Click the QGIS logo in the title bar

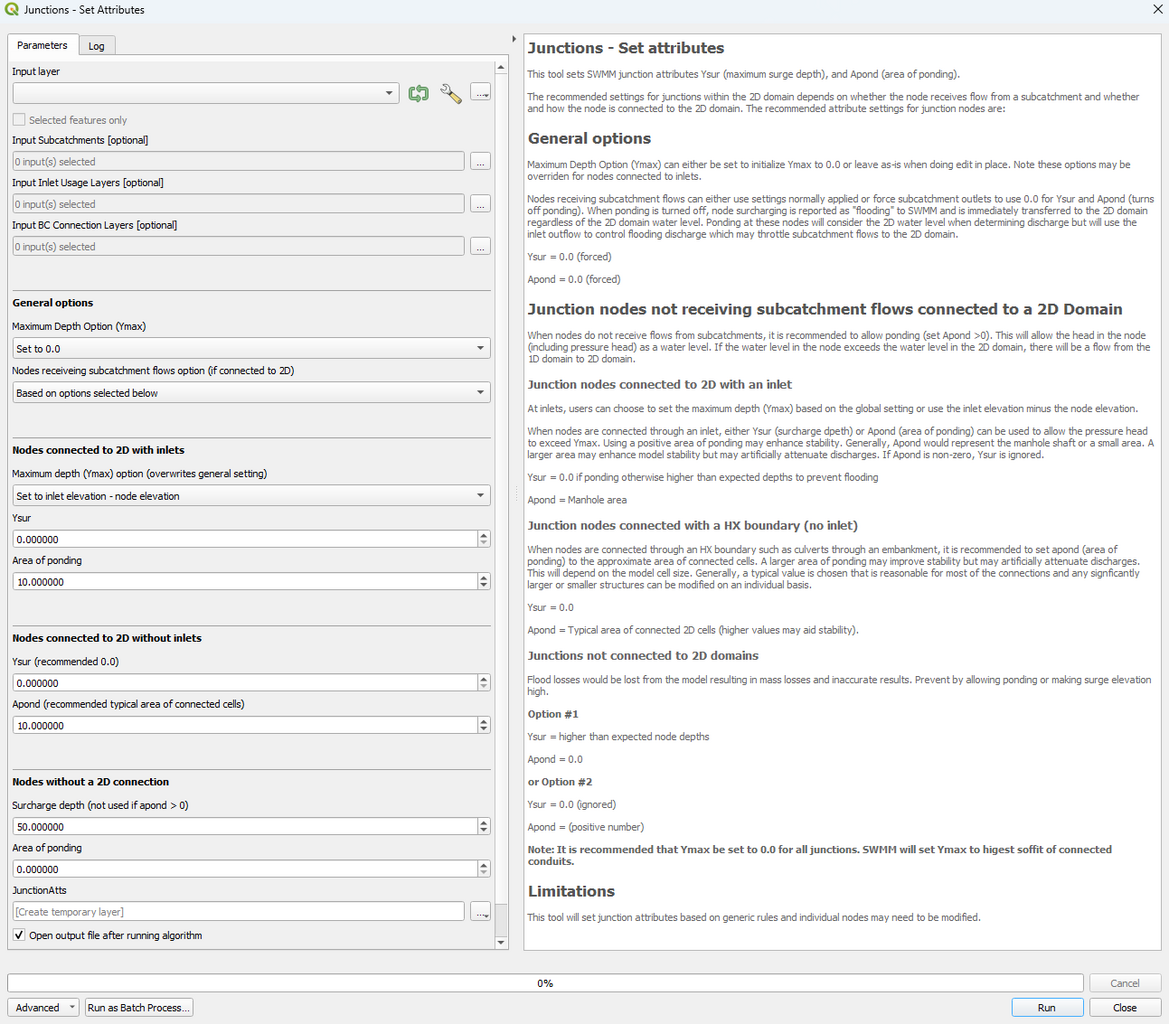[x=11, y=10]
